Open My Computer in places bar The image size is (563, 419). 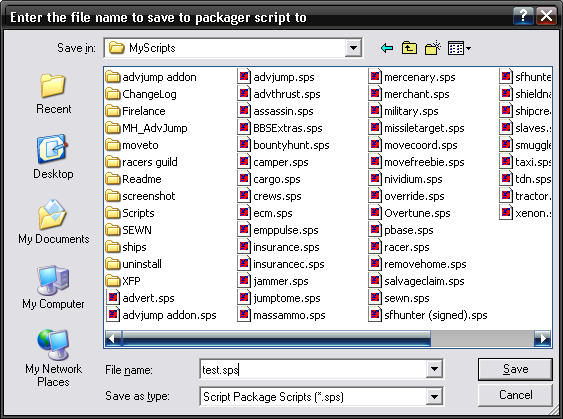point(53,287)
